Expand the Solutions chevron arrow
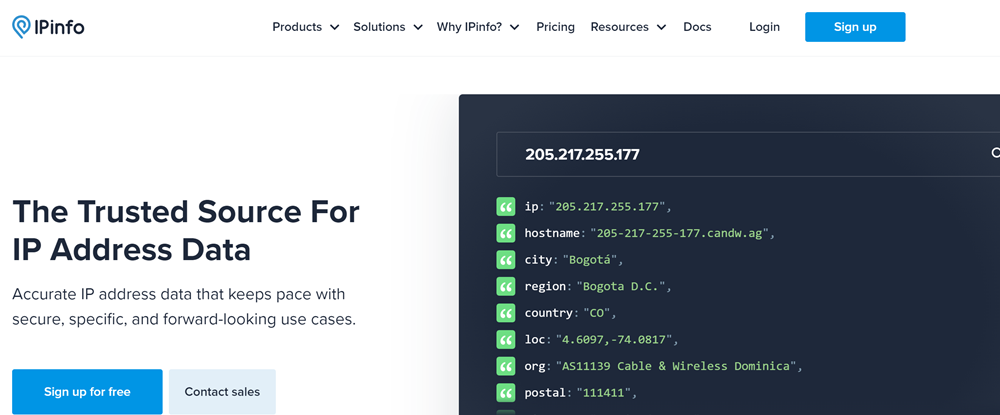 pos(418,27)
